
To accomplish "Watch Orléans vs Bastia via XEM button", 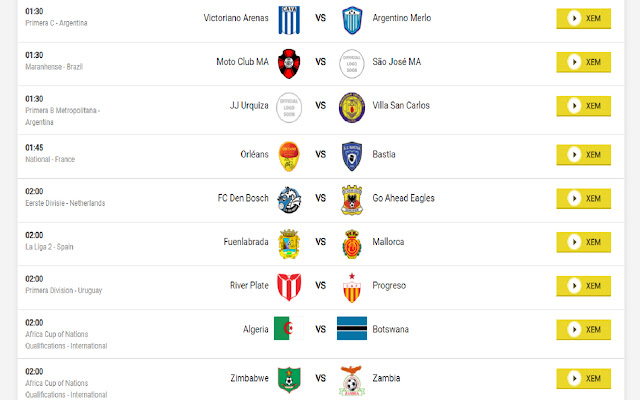I will 584,155.
